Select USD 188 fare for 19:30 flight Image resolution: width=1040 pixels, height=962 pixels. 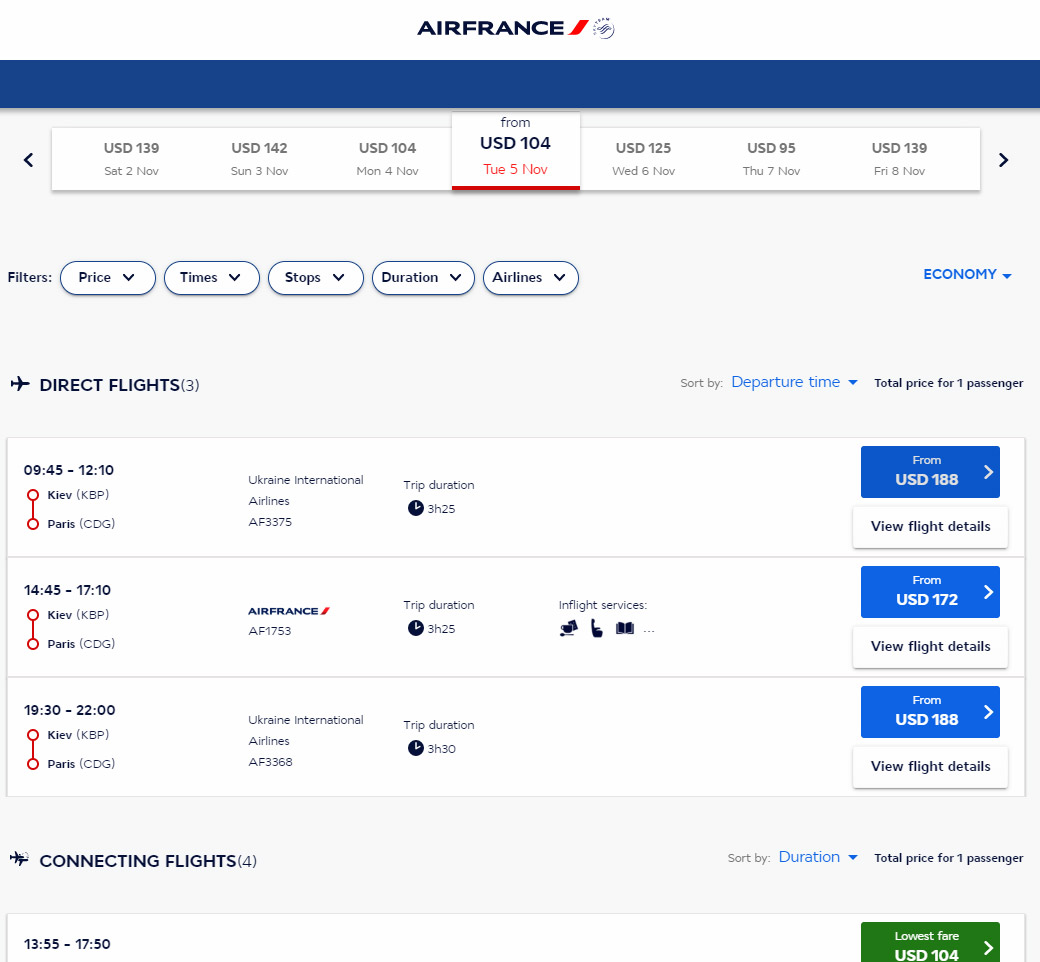930,712
